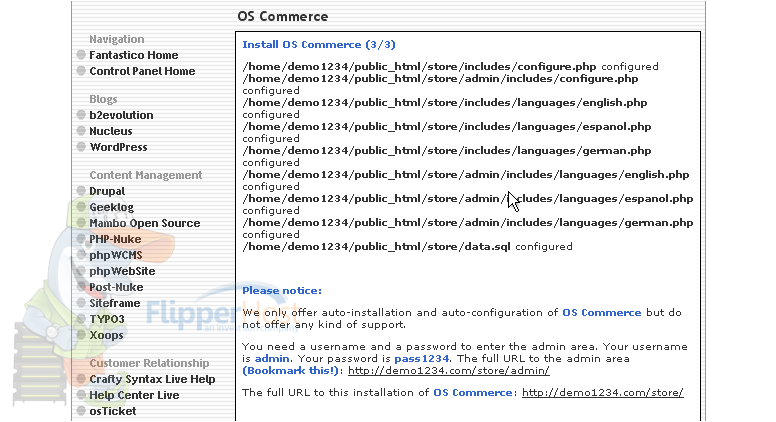Click the bullet icon beside Siteframe
Screen dimensions: 776x422
(x=81, y=303)
